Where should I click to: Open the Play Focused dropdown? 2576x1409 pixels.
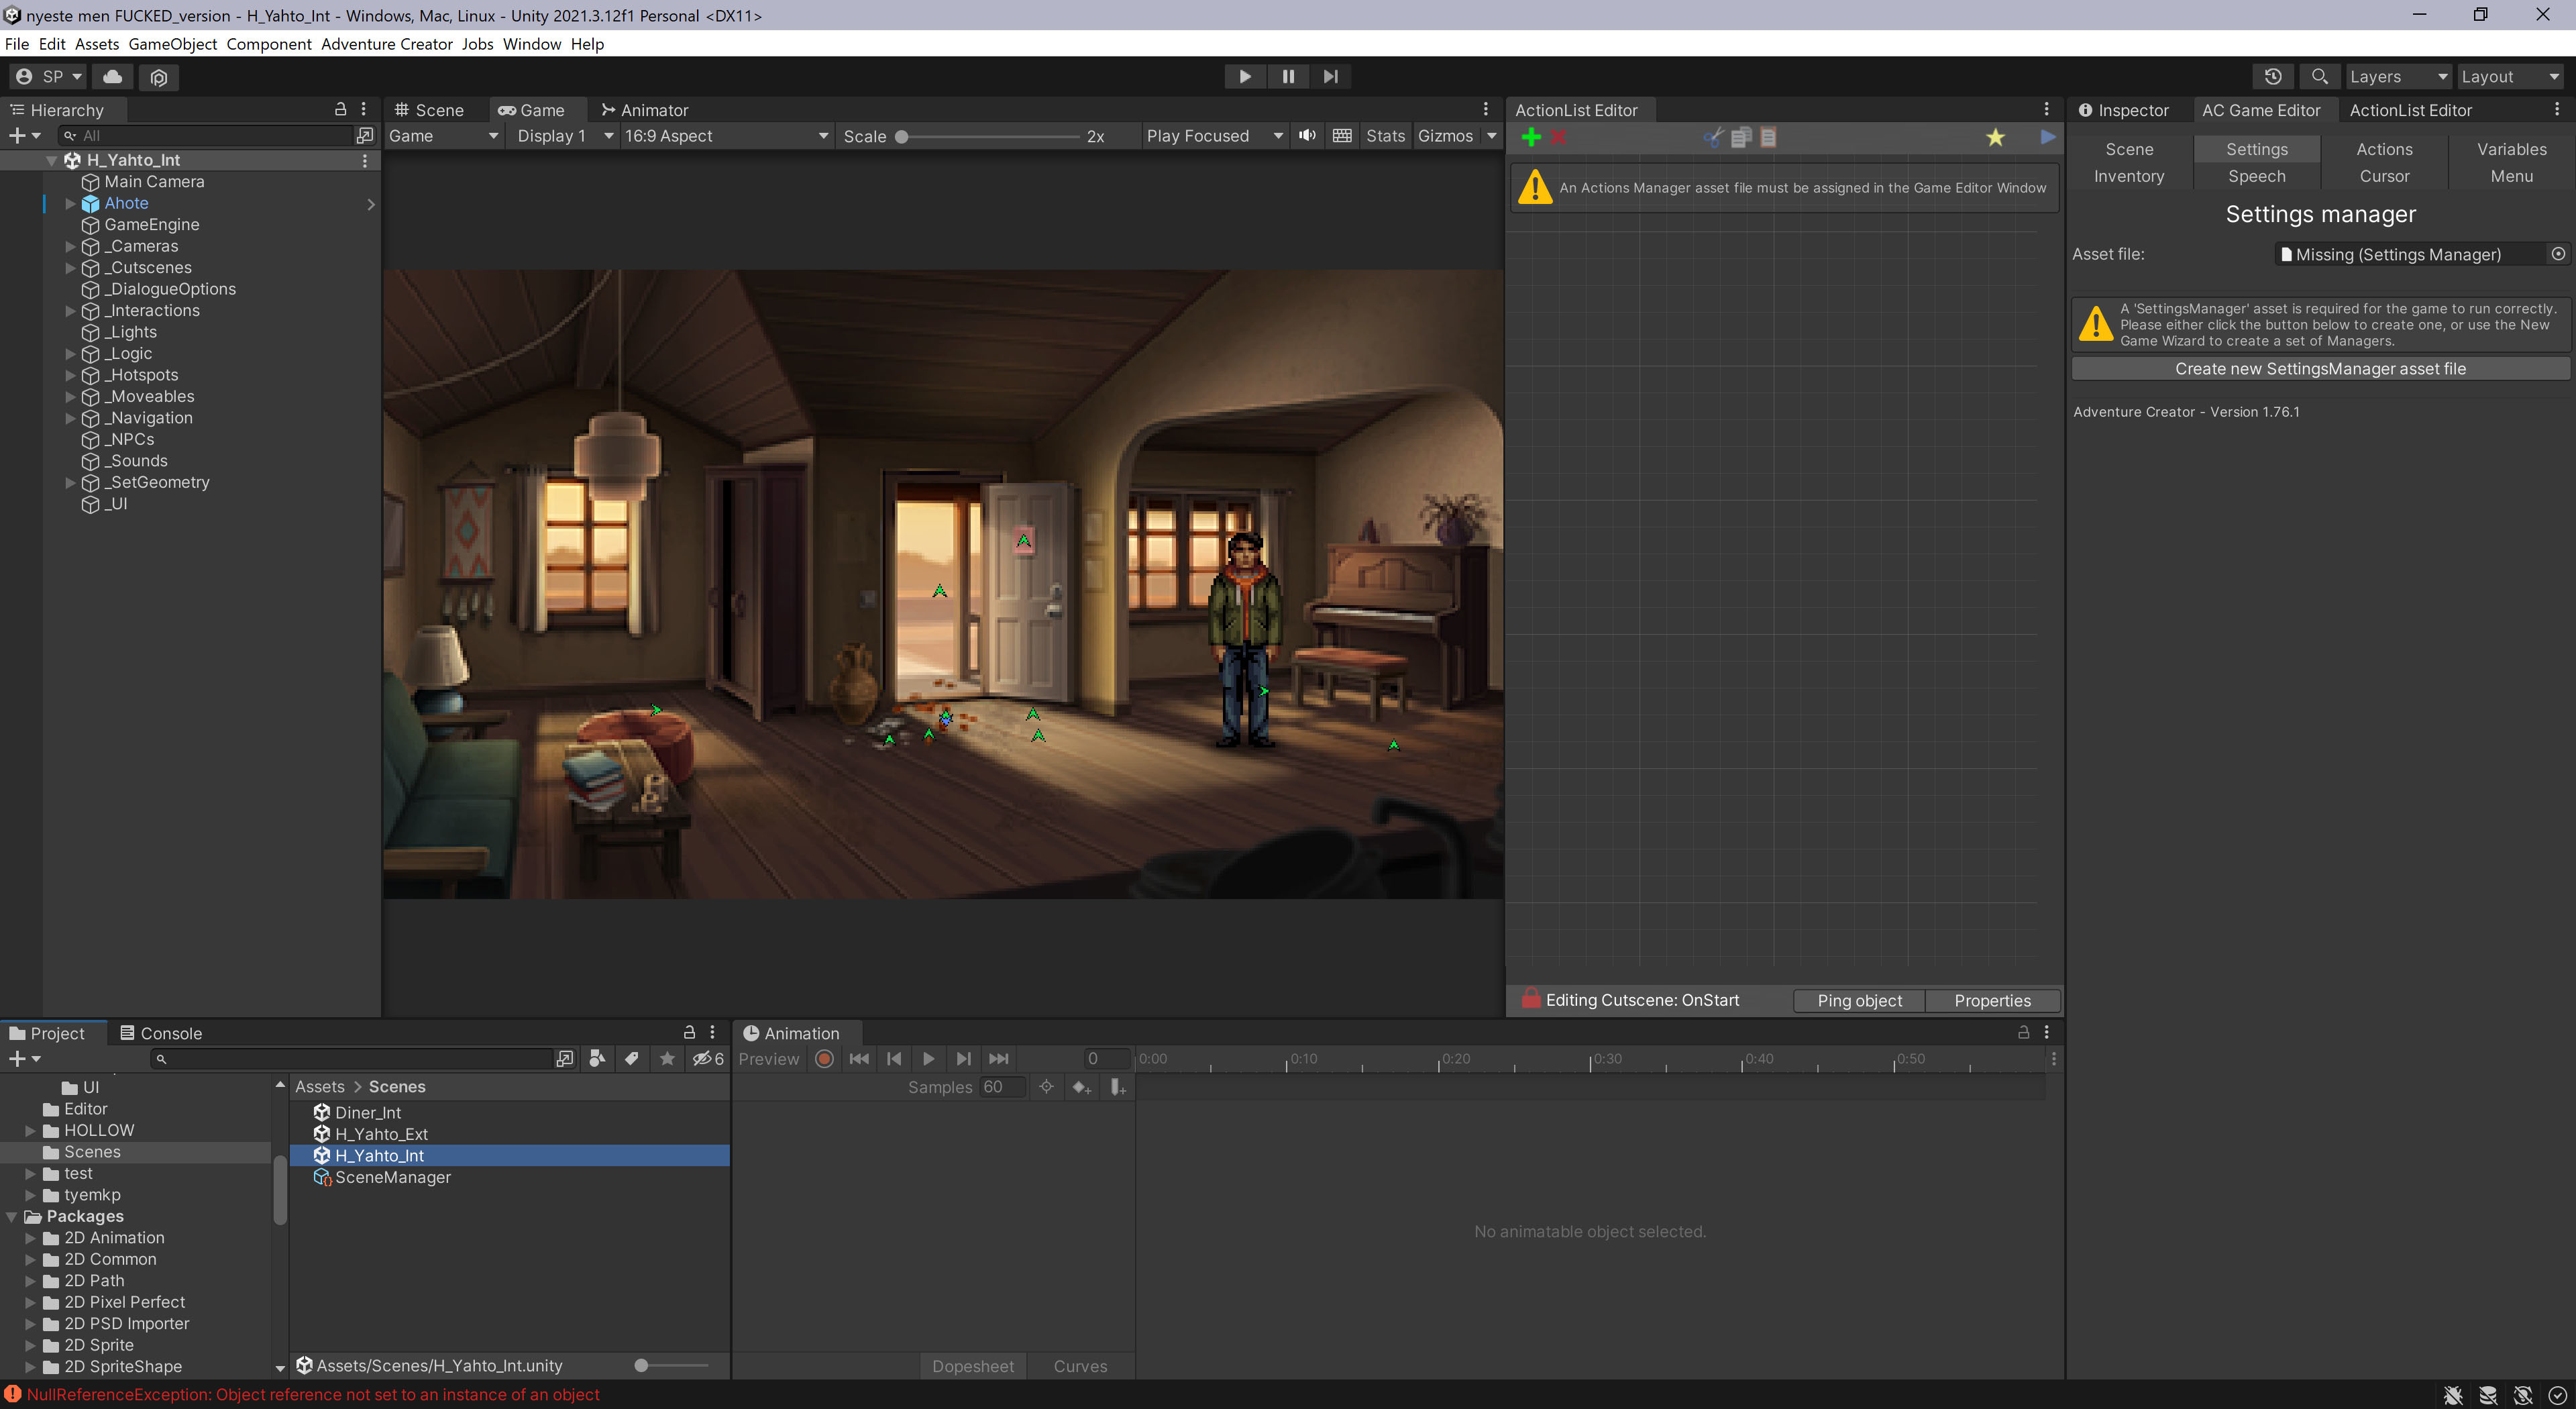(1214, 136)
